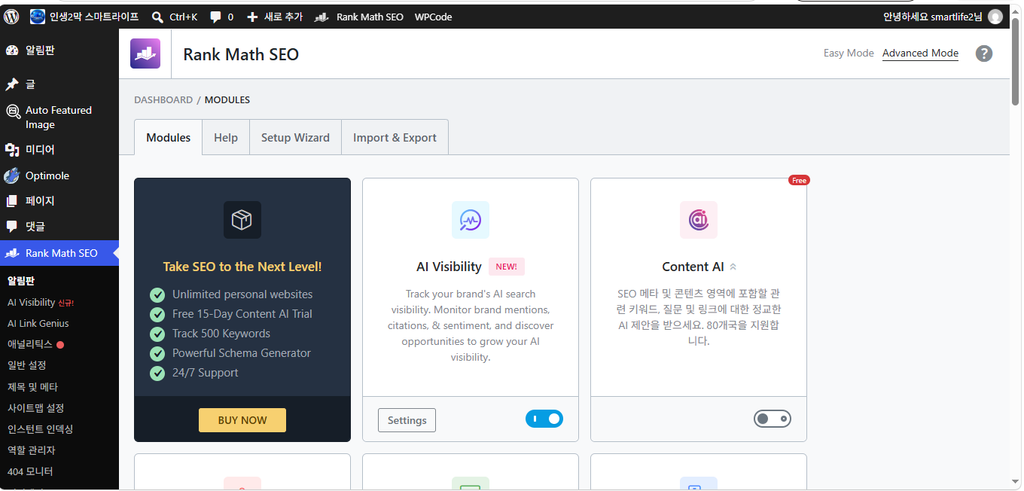Open the 인스턴트 인덱싱 submenu item
Viewport: 1024px width, 491px height.
[x=40, y=429]
